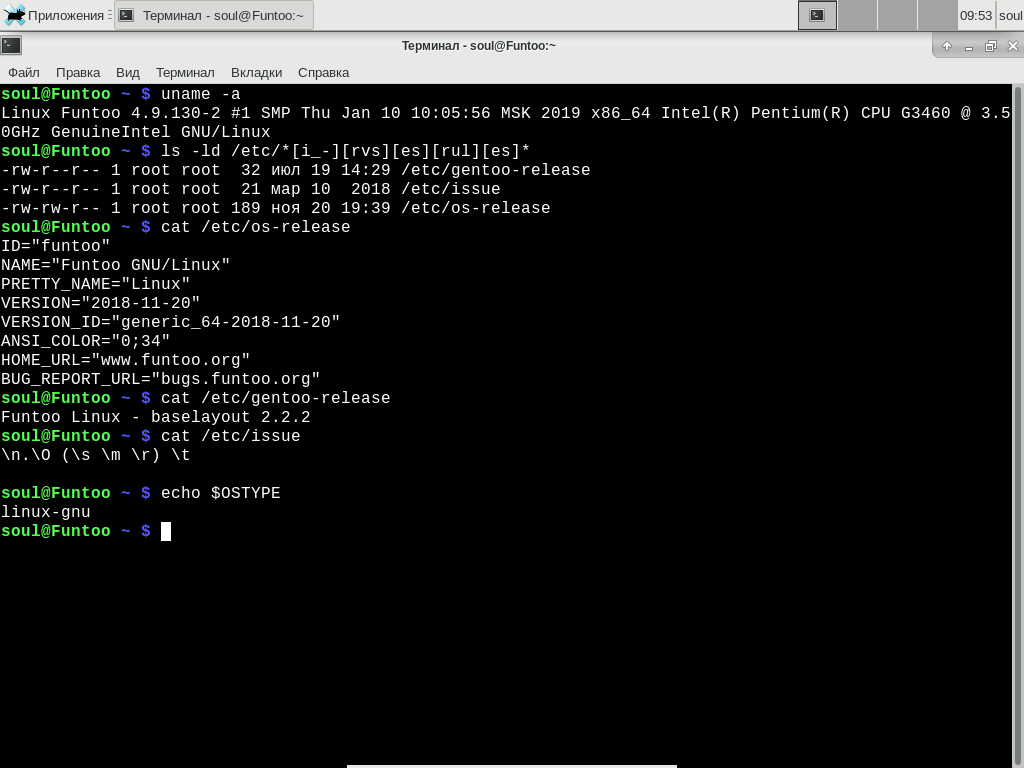Open the Терминал menu
This screenshot has height=768, width=1024.
coord(185,72)
